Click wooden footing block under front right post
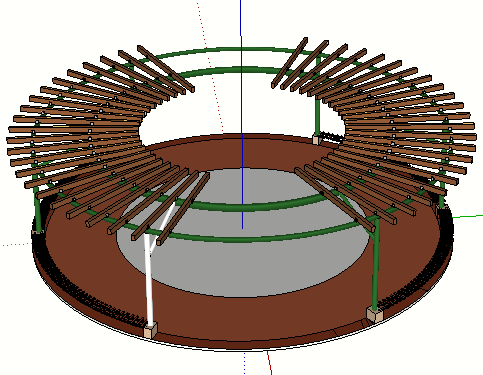The width and height of the screenshot is (483, 375). (375, 314)
